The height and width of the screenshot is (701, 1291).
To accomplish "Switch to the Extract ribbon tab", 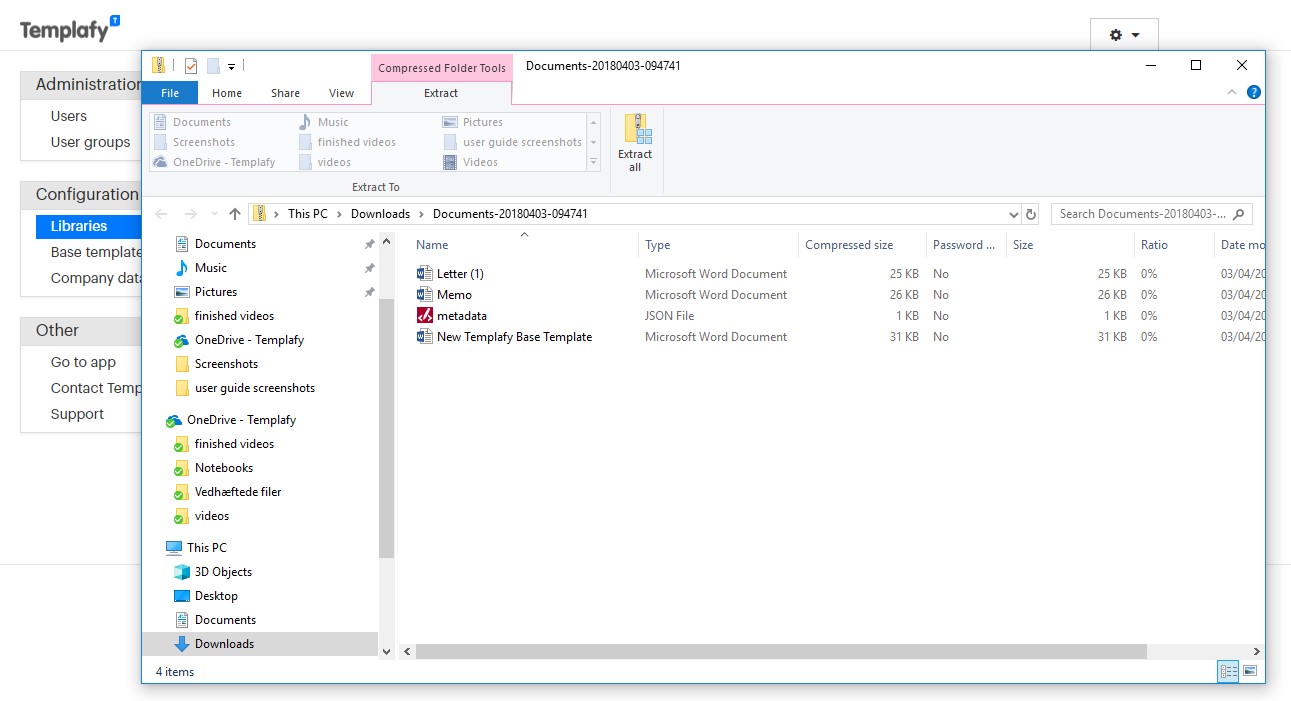I will click(441, 92).
